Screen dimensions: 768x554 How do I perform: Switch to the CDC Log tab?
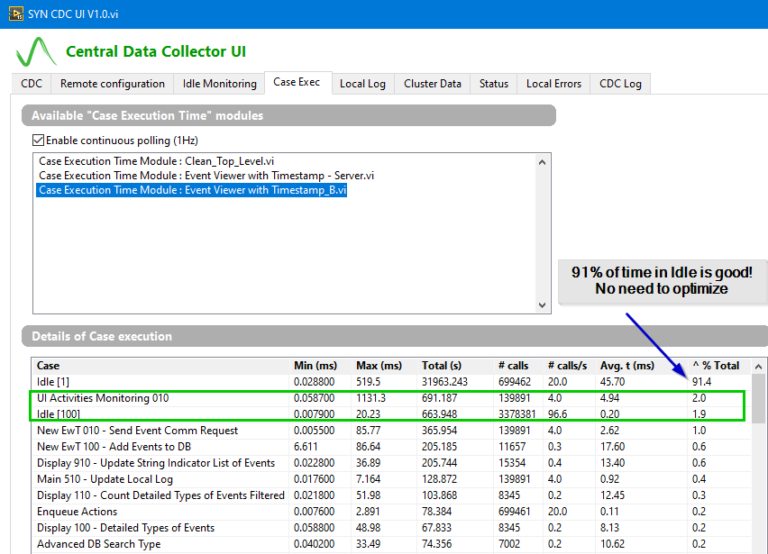coord(620,84)
